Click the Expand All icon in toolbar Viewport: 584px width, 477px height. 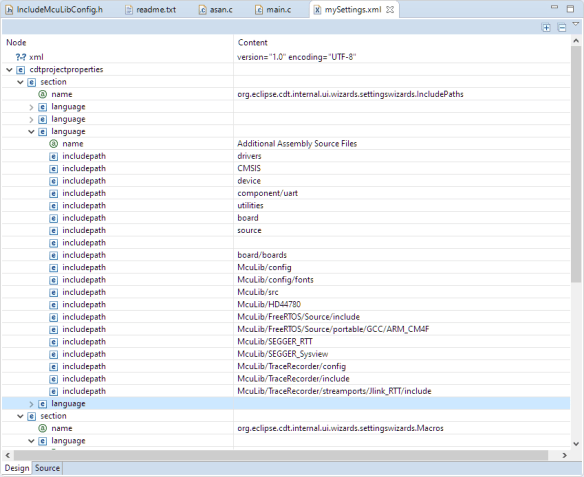pyautogui.click(x=546, y=28)
